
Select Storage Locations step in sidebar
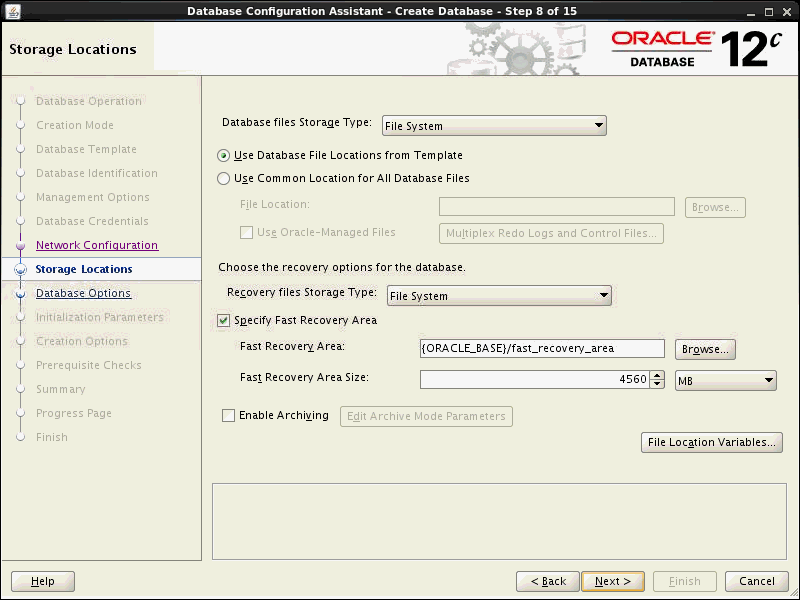[84, 269]
